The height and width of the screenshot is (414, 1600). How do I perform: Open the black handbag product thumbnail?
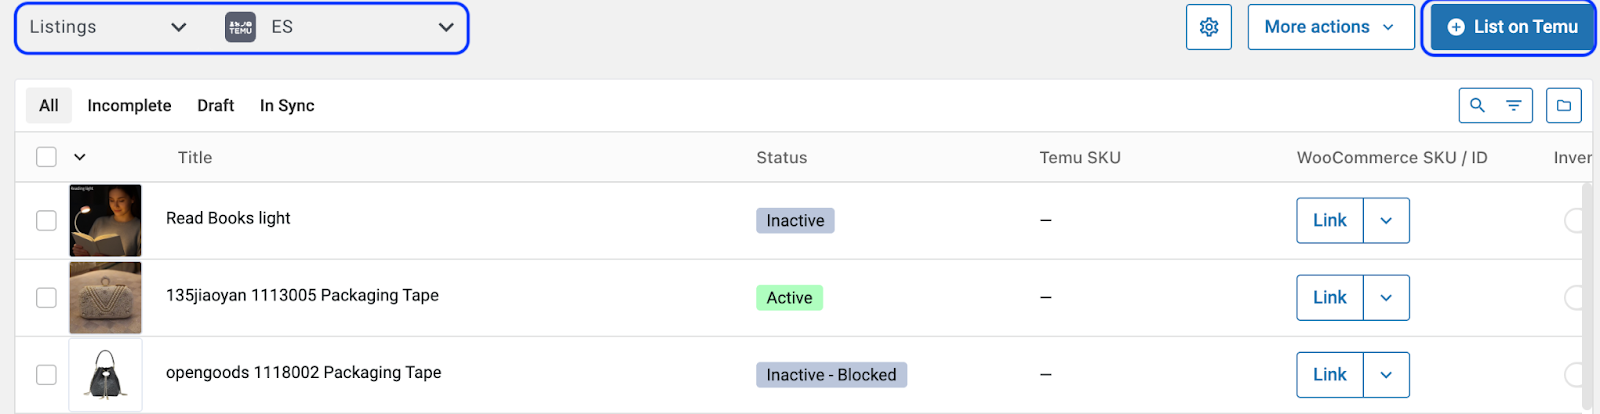point(105,374)
